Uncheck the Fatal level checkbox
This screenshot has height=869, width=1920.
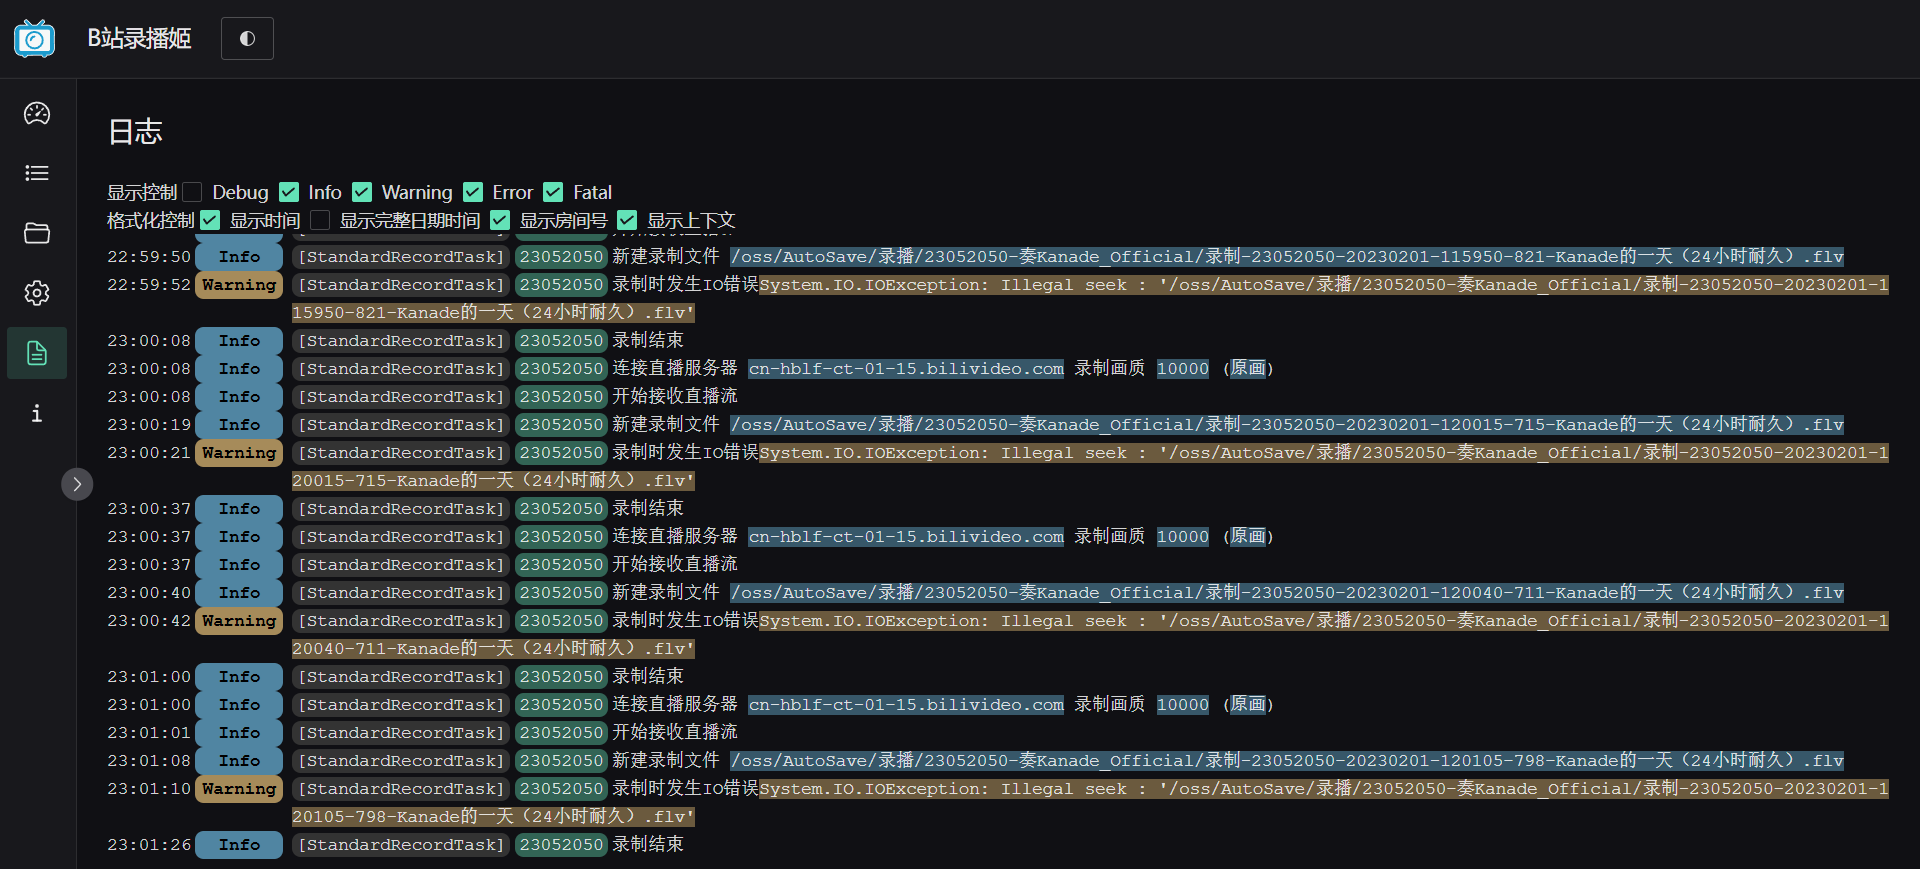coord(553,192)
